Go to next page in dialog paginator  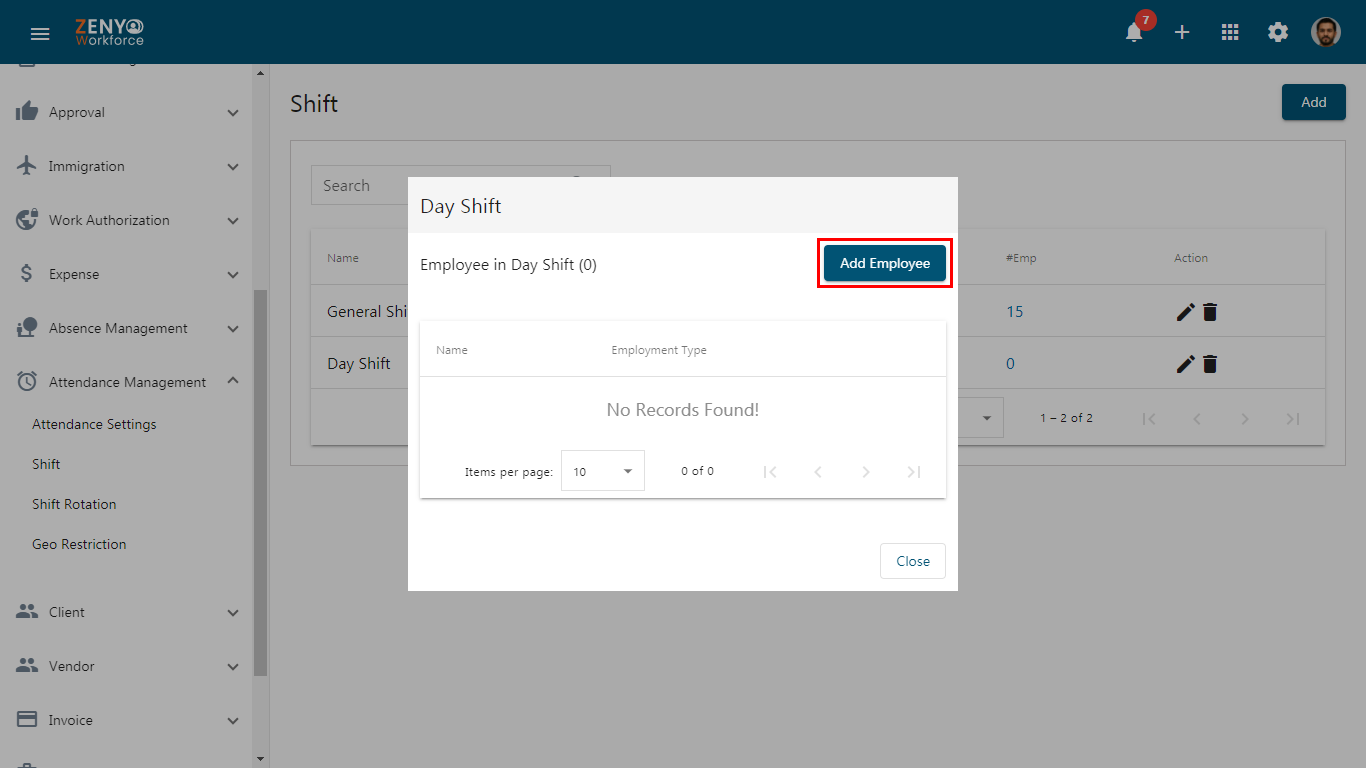(866, 472)
